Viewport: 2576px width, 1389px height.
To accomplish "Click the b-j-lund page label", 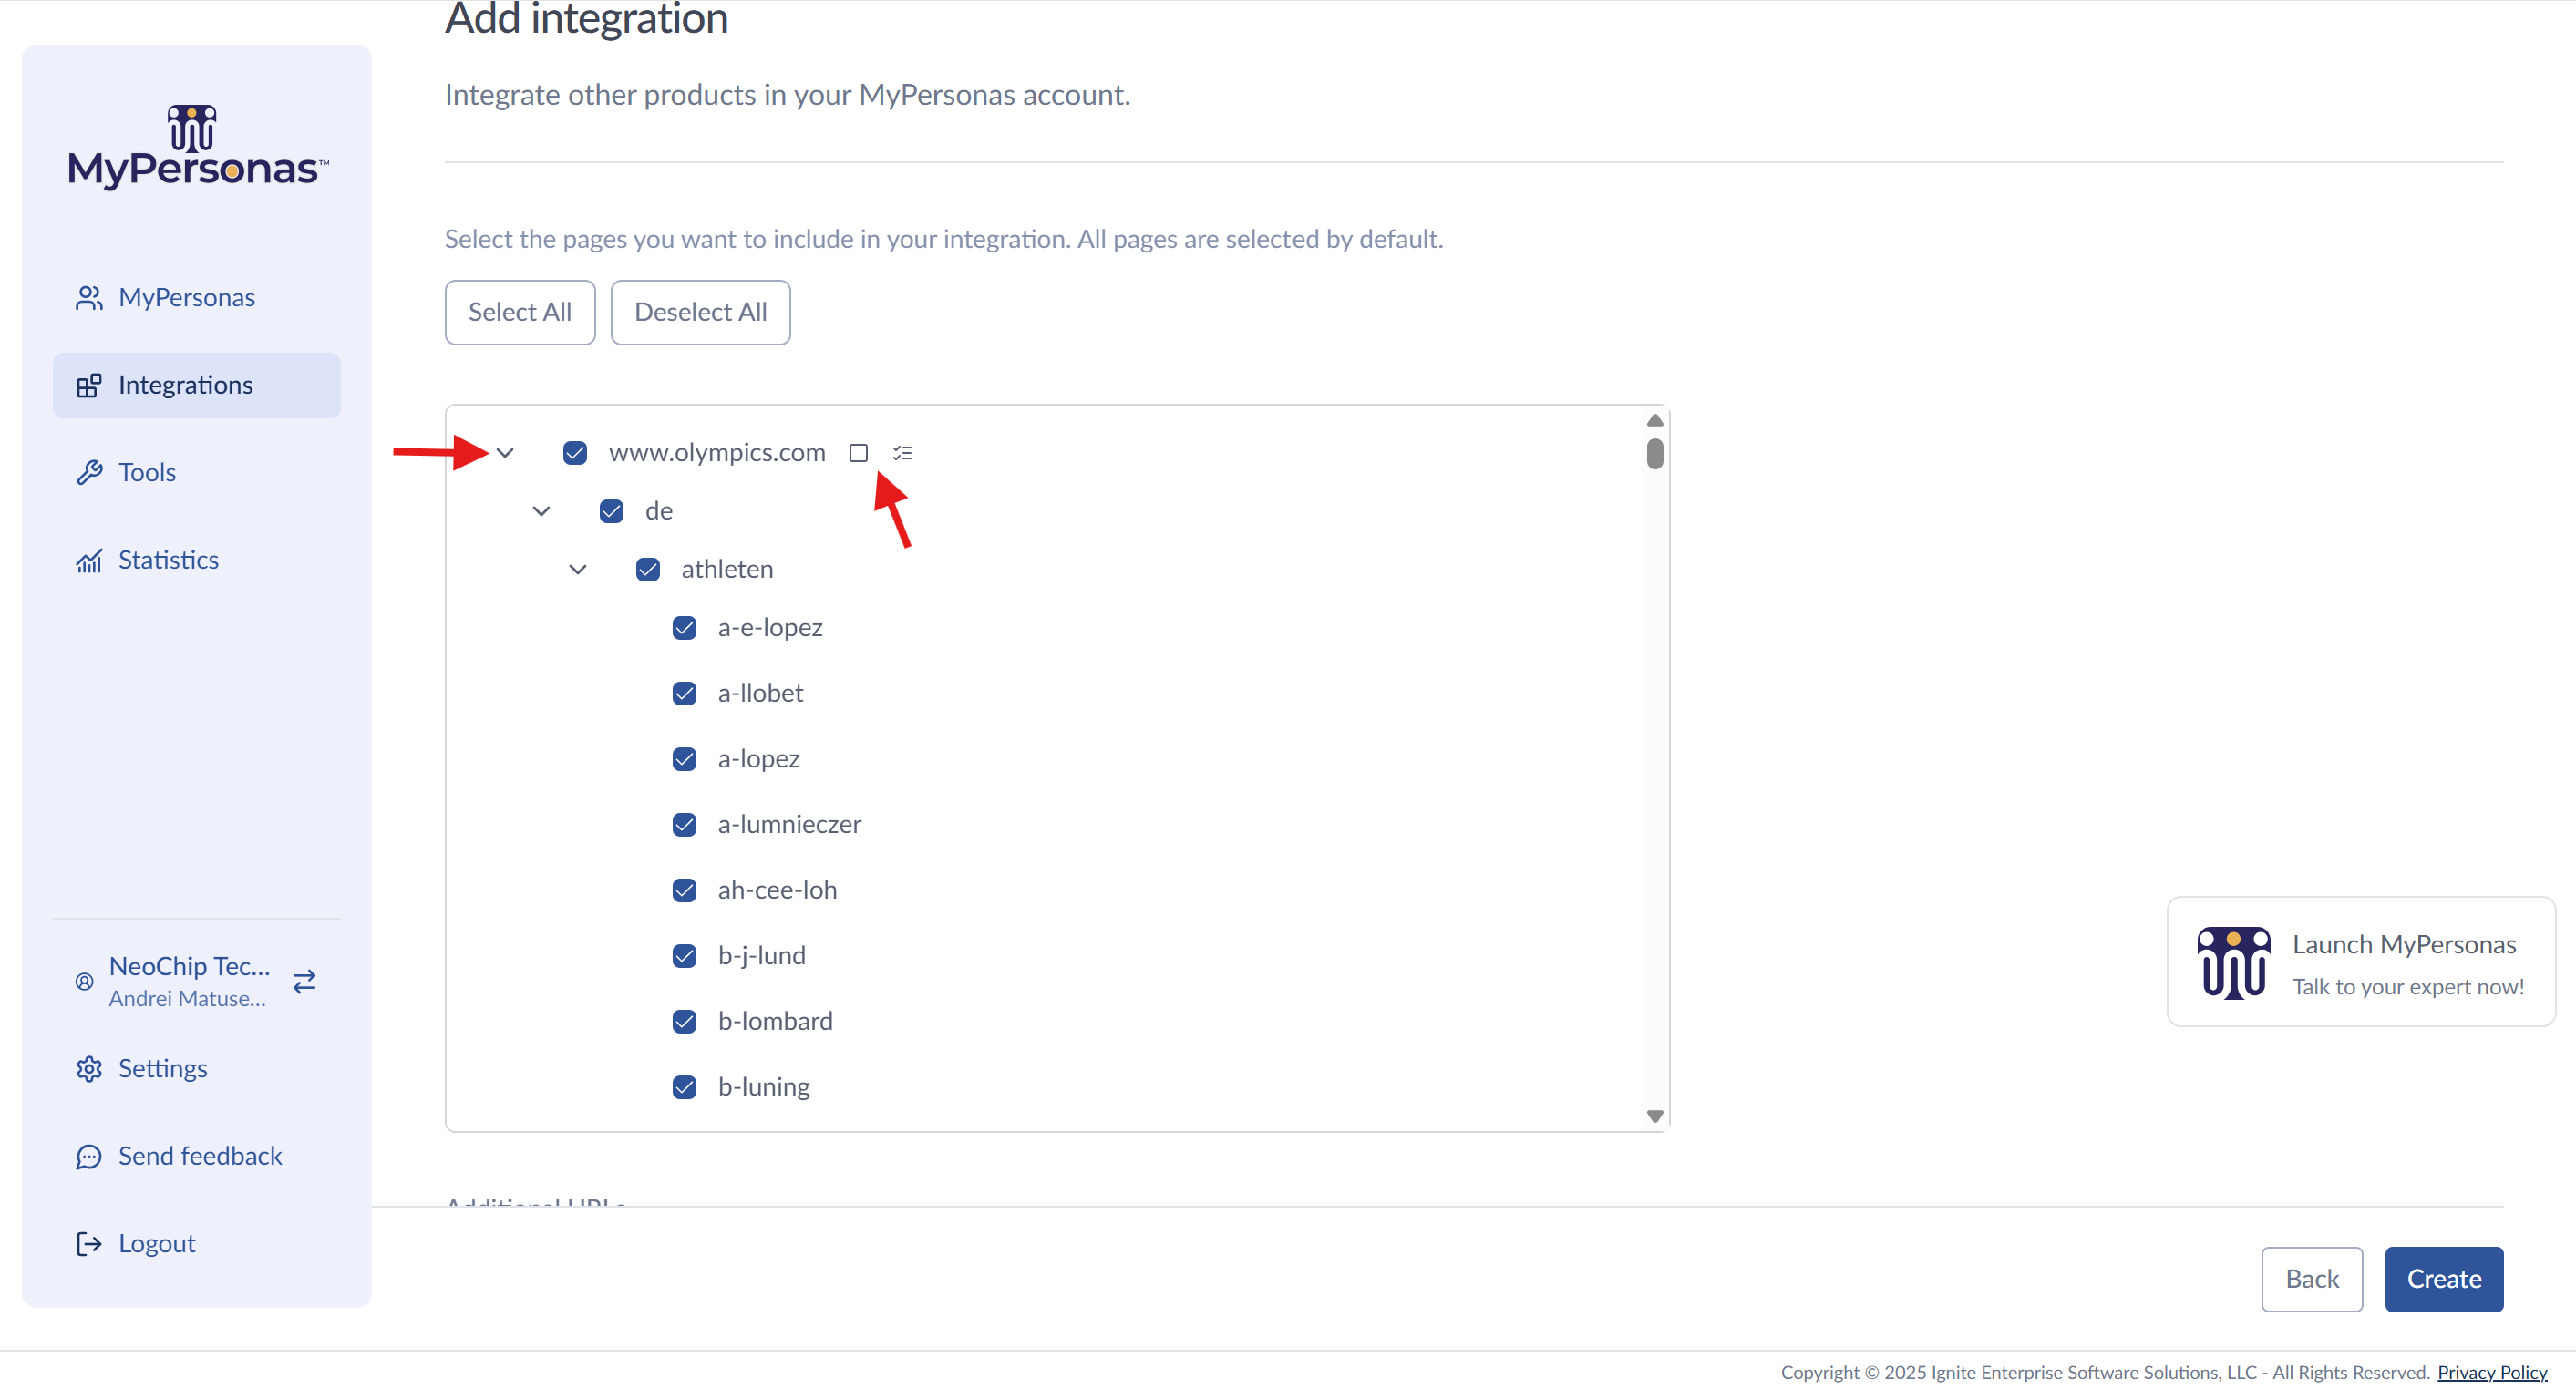I will pos(761,956).
